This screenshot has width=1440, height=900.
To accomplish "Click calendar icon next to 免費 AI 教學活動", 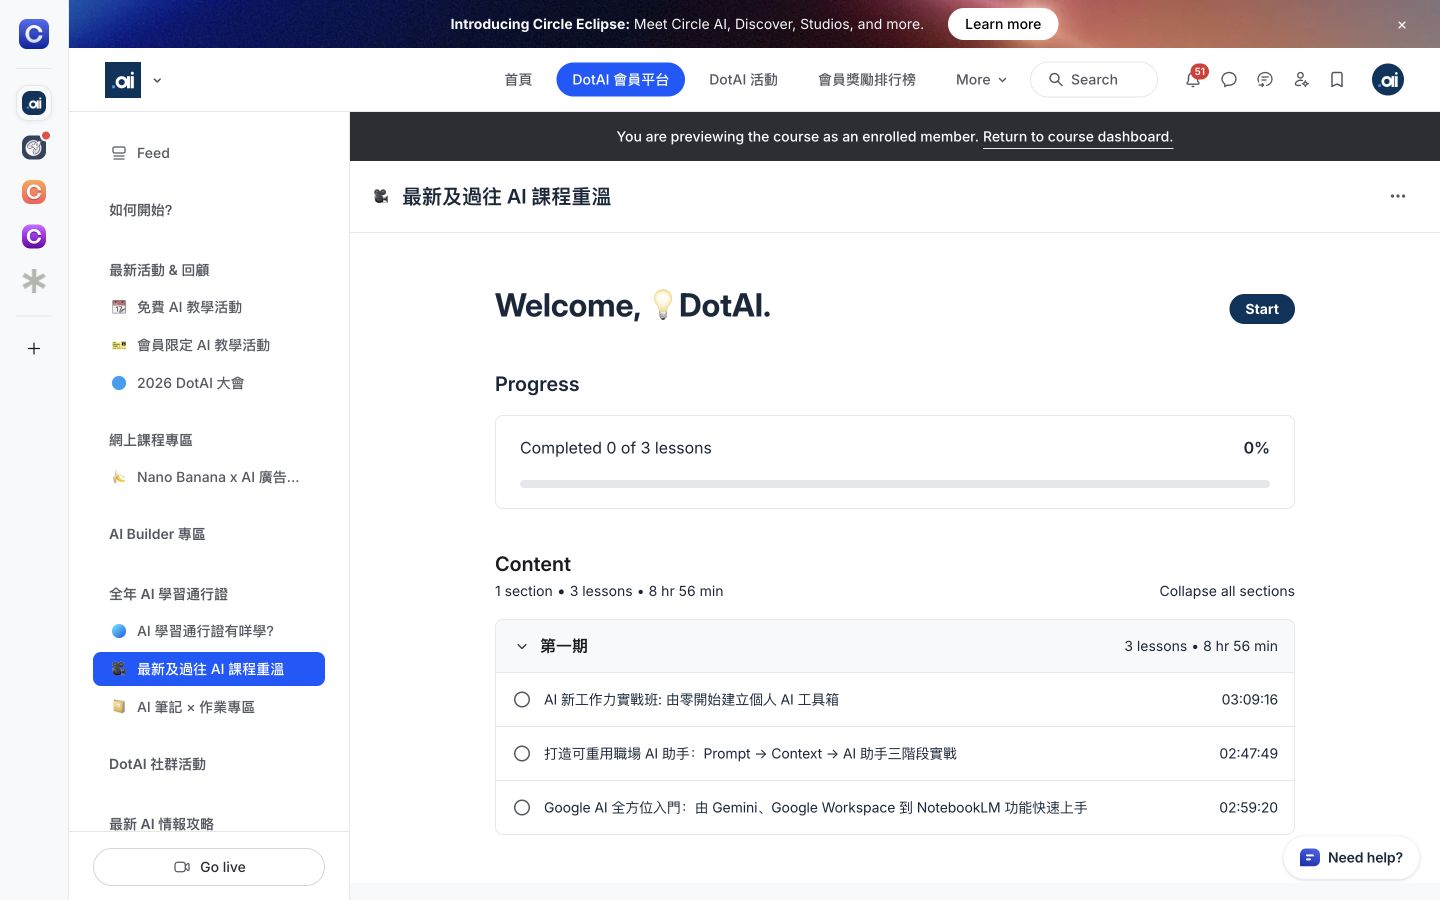I will [119, 307].
